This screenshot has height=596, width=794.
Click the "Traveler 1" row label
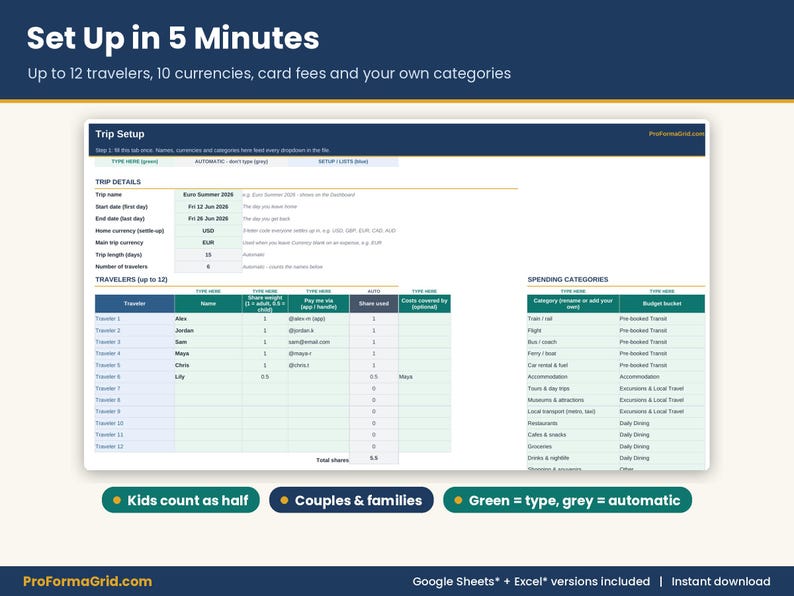pyautogui.click(x=134, y=319)
